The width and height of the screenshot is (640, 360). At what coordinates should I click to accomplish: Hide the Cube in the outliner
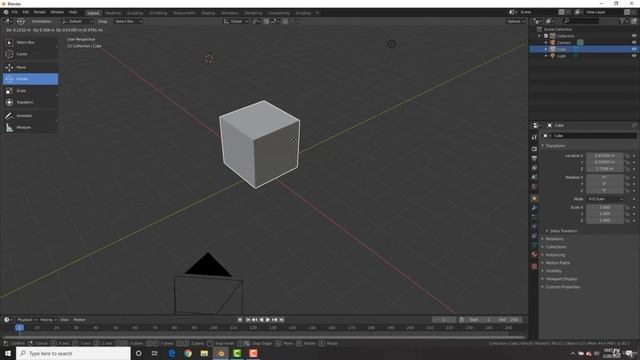634,49
